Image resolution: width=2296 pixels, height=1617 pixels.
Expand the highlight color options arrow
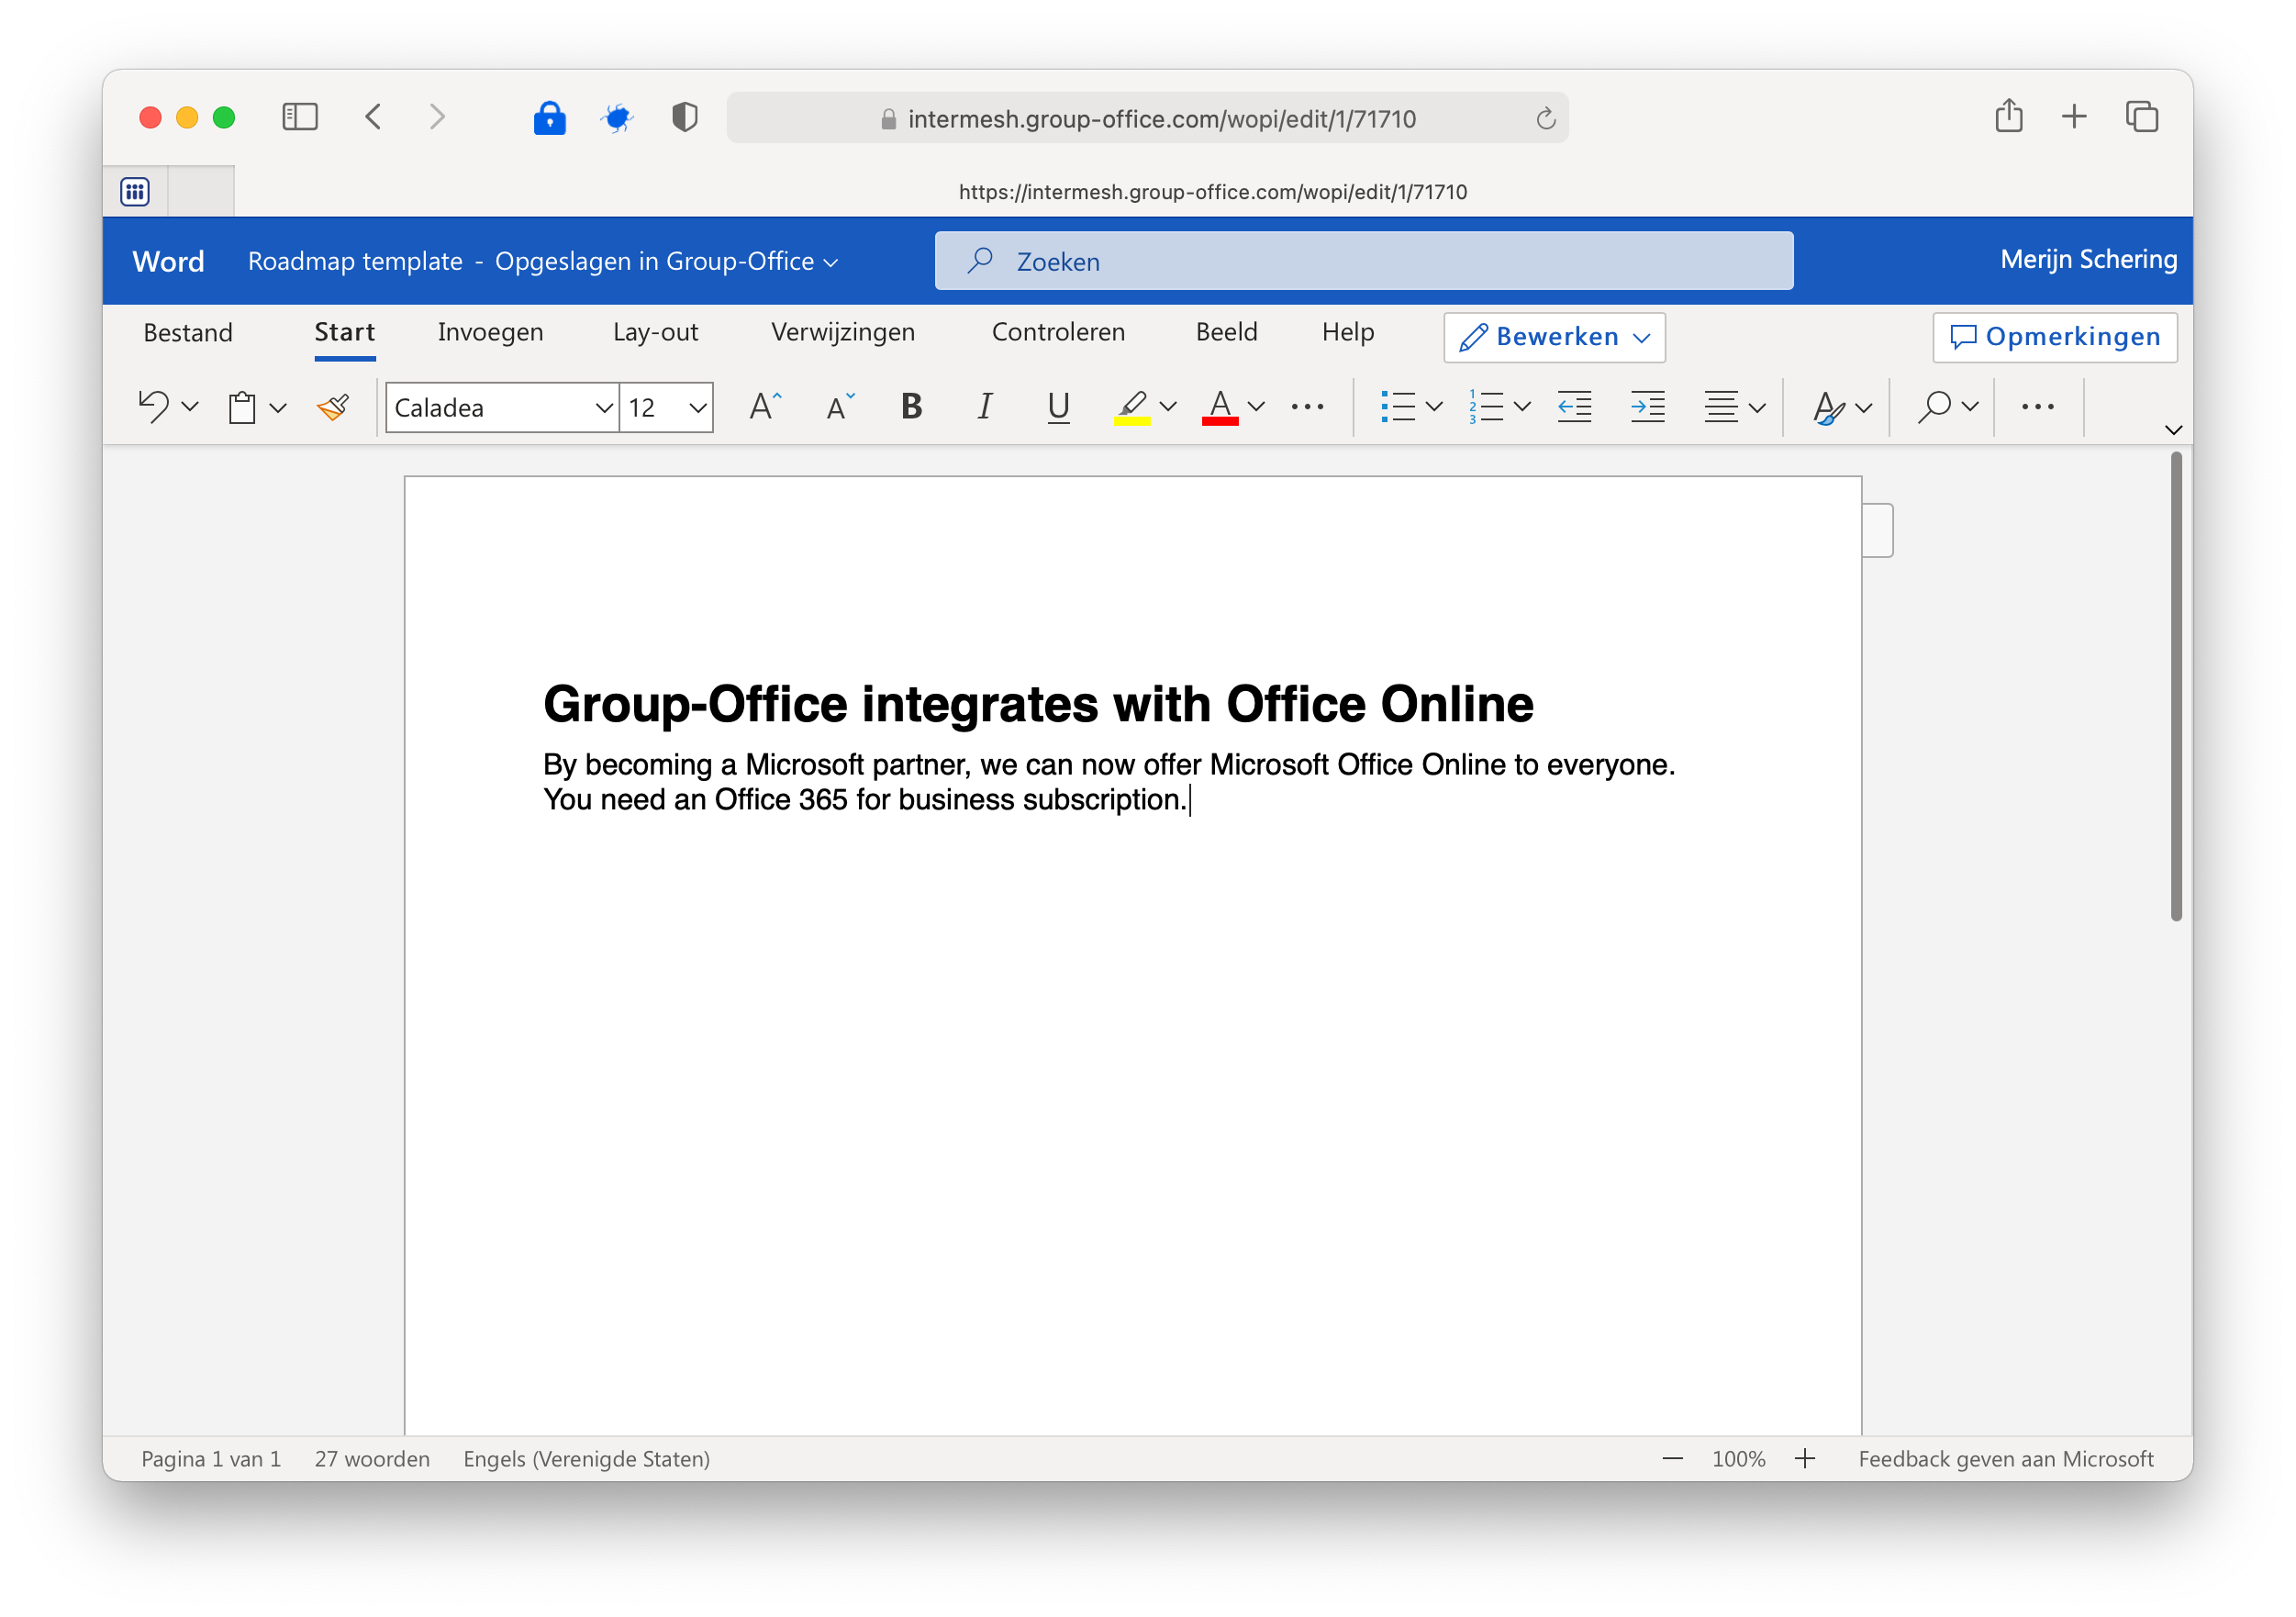point(1167,407)
